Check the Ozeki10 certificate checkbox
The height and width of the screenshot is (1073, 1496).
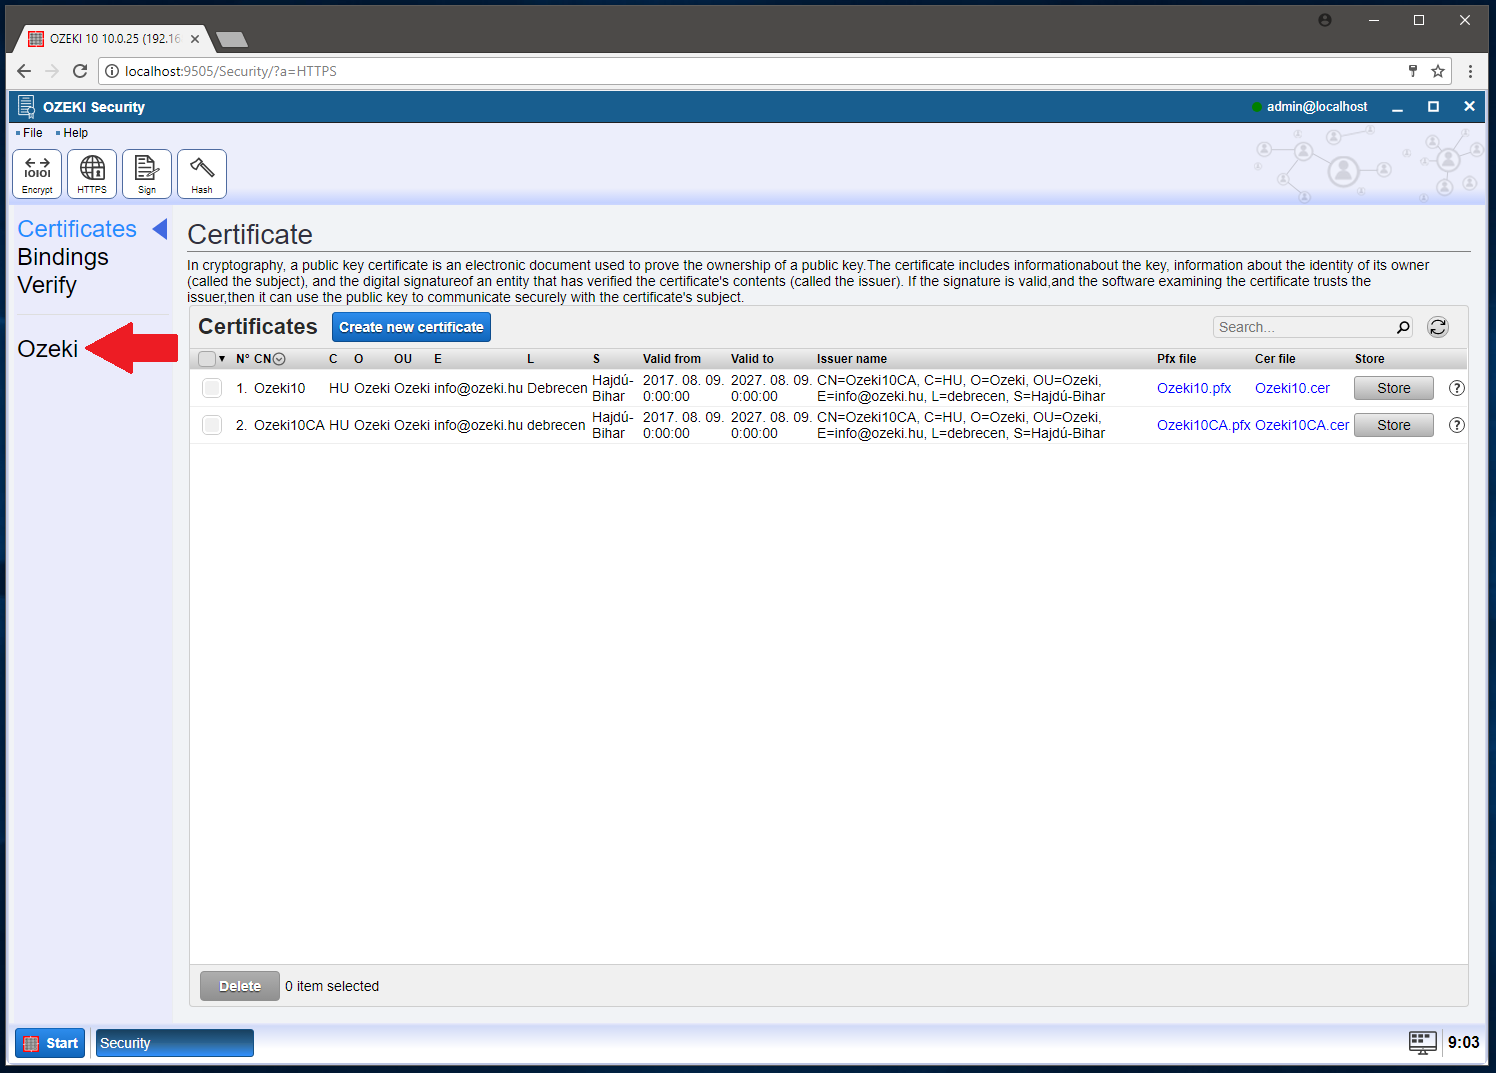pyautogui.click(x=212, y=388)
